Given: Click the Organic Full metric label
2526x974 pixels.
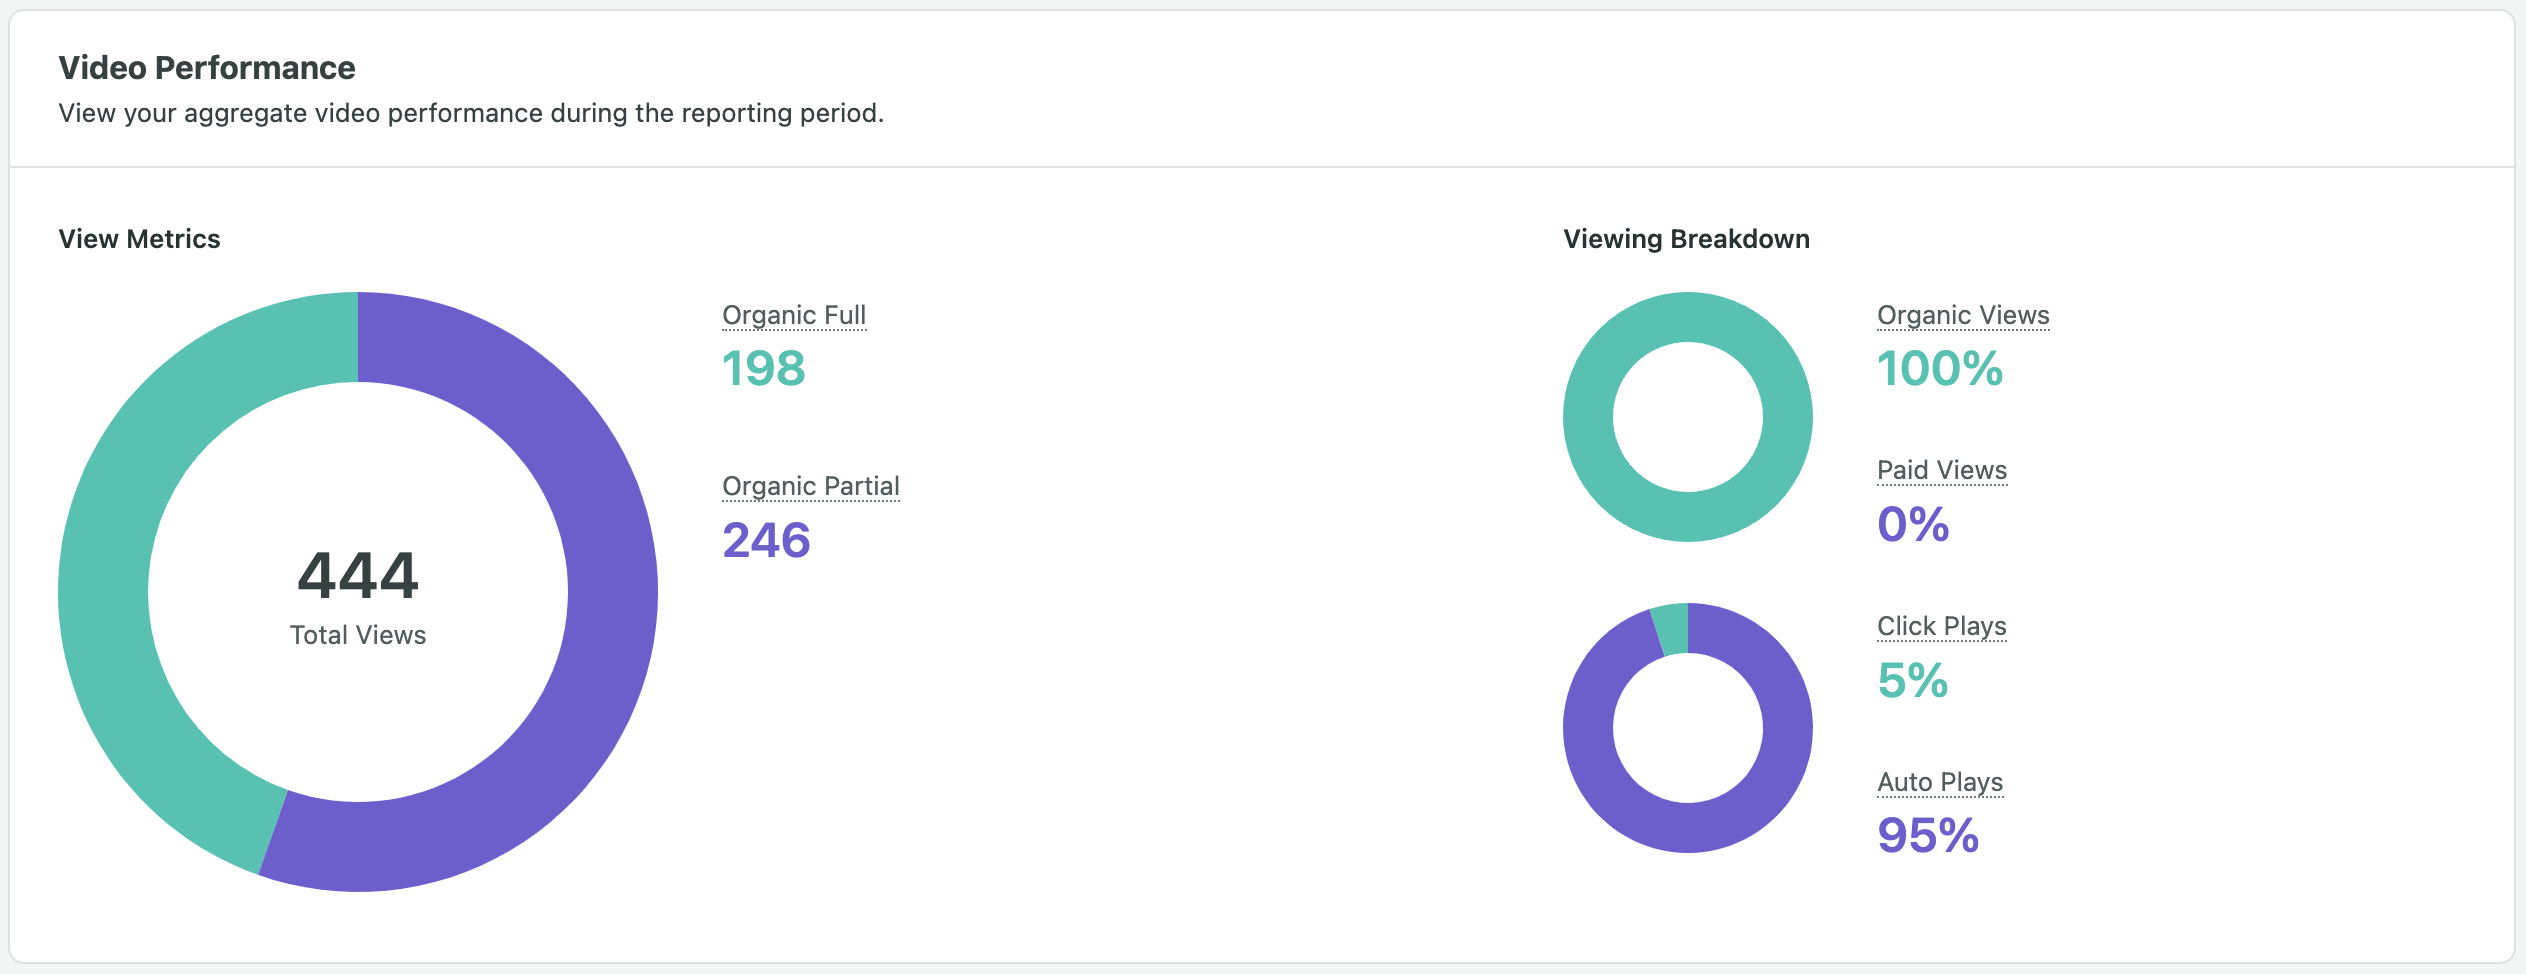Looking at the screenshot, I should (x=794, y=315).
